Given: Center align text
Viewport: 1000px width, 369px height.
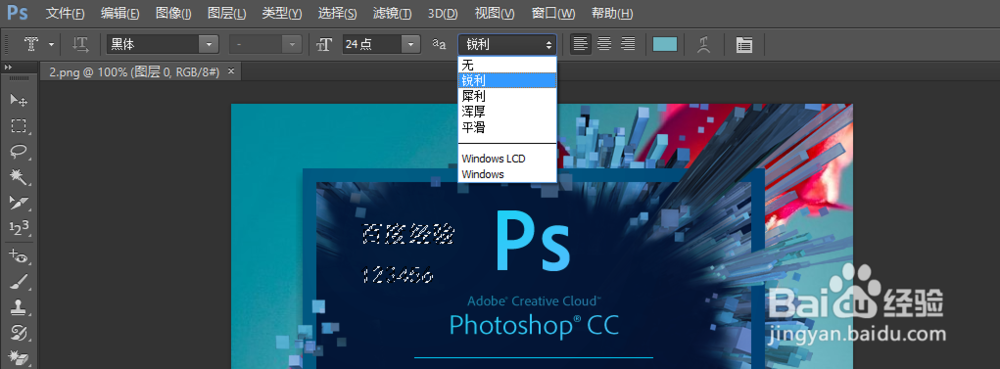Looking at the screenshot, I should (x=604, y=44).
